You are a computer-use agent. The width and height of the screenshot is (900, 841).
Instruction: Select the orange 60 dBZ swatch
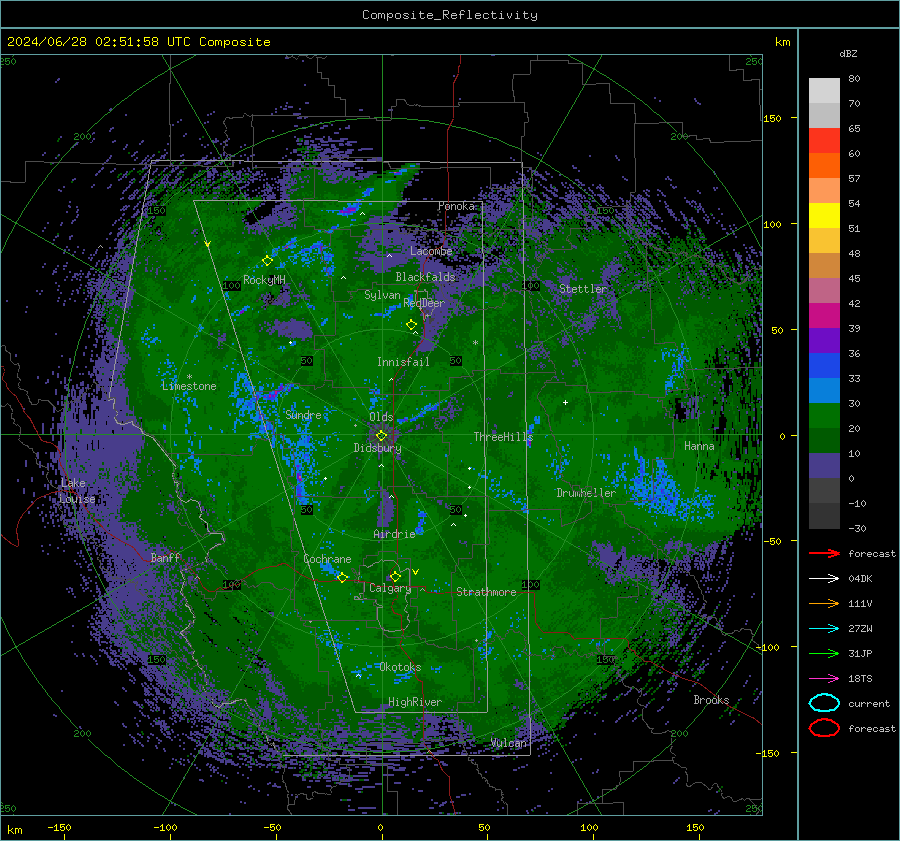(824, 165)
